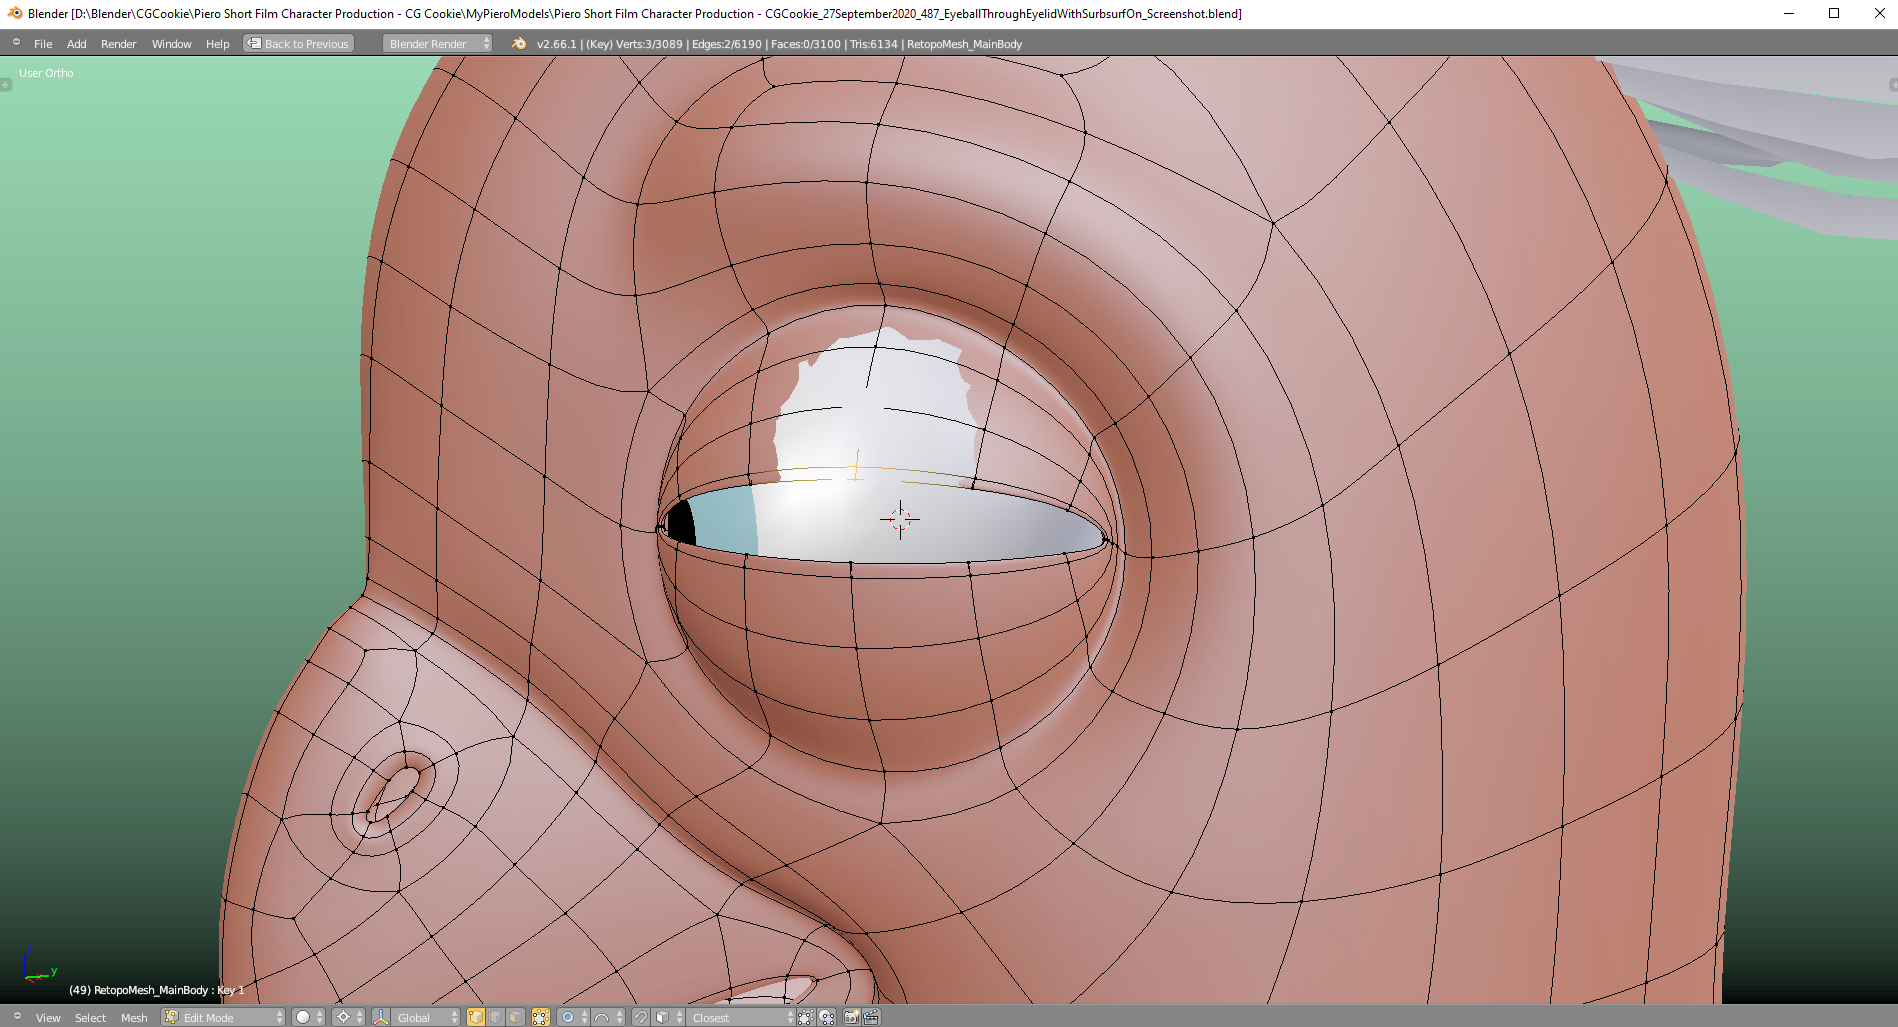Open the Select menu
This screenshot has width=1898, height=1027.
point(90,1018)
